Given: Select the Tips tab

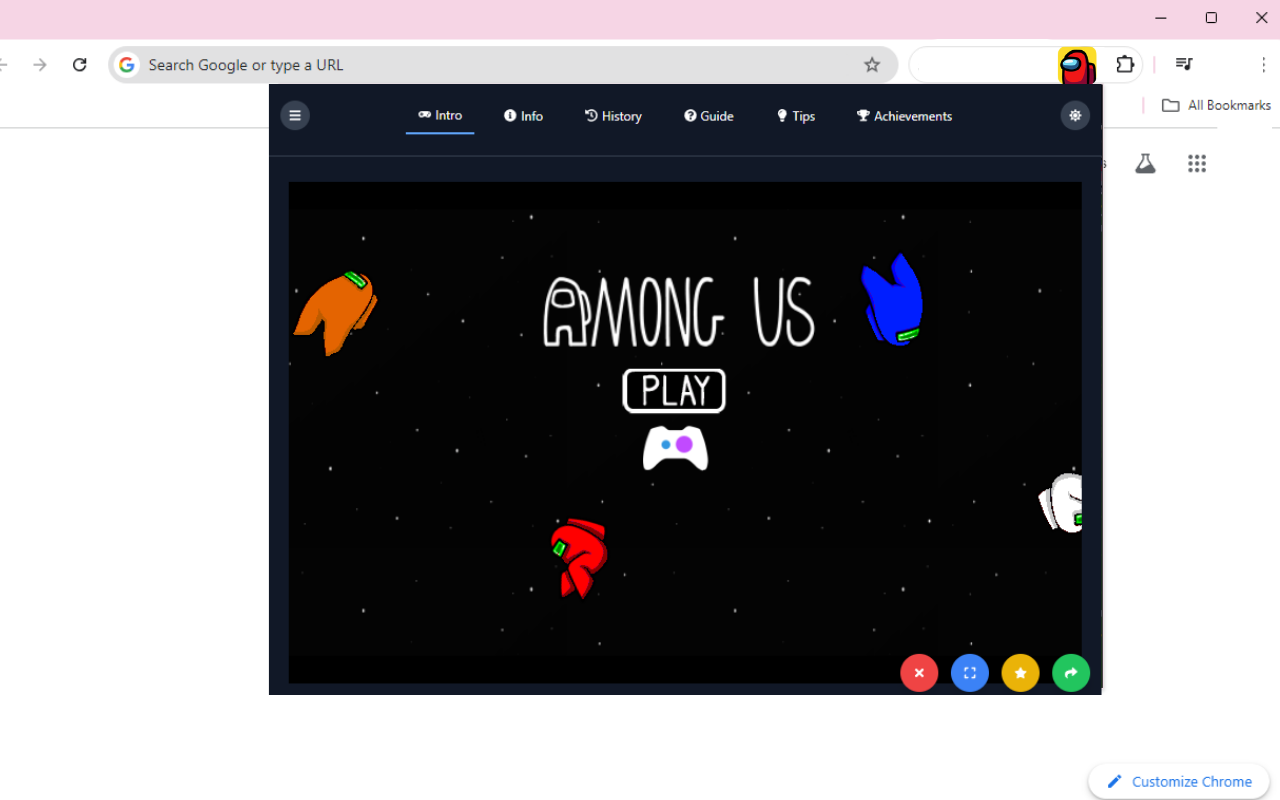Looking at the screenshot, I should pyautogui.click(x=796, y=116).
